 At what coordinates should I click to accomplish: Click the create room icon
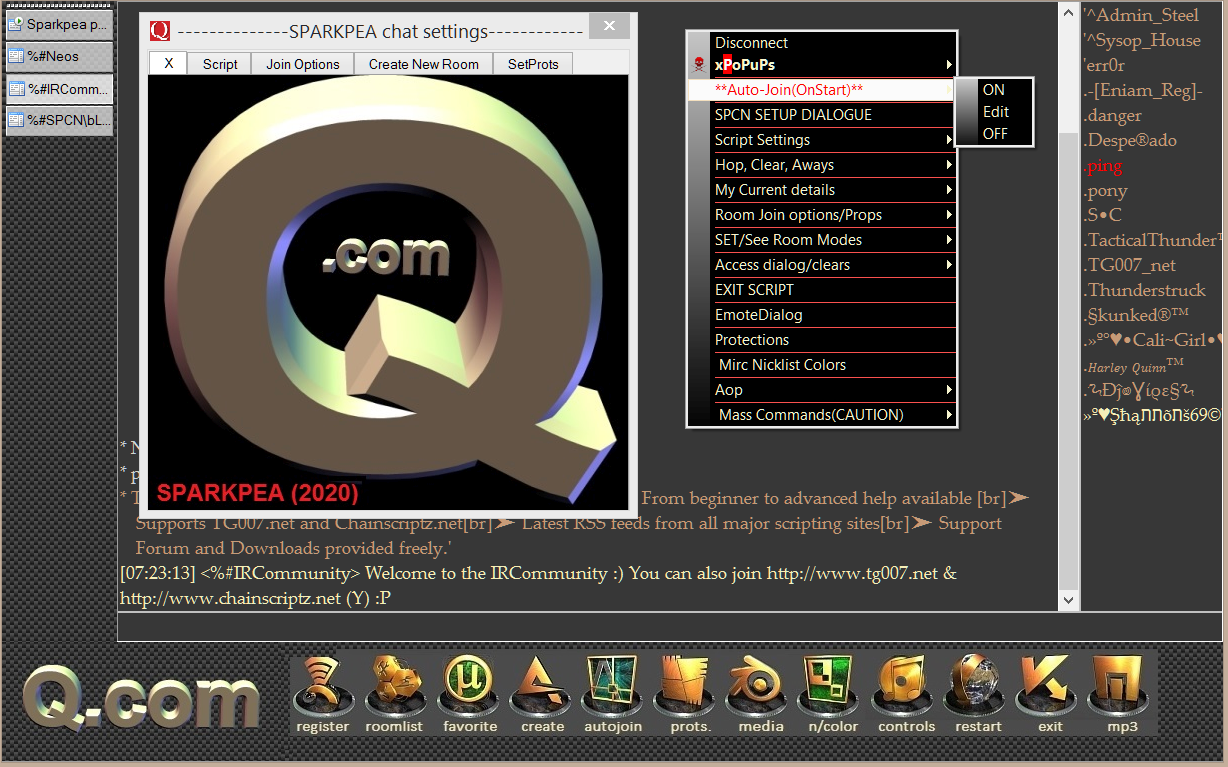click(x=542, y=695)
